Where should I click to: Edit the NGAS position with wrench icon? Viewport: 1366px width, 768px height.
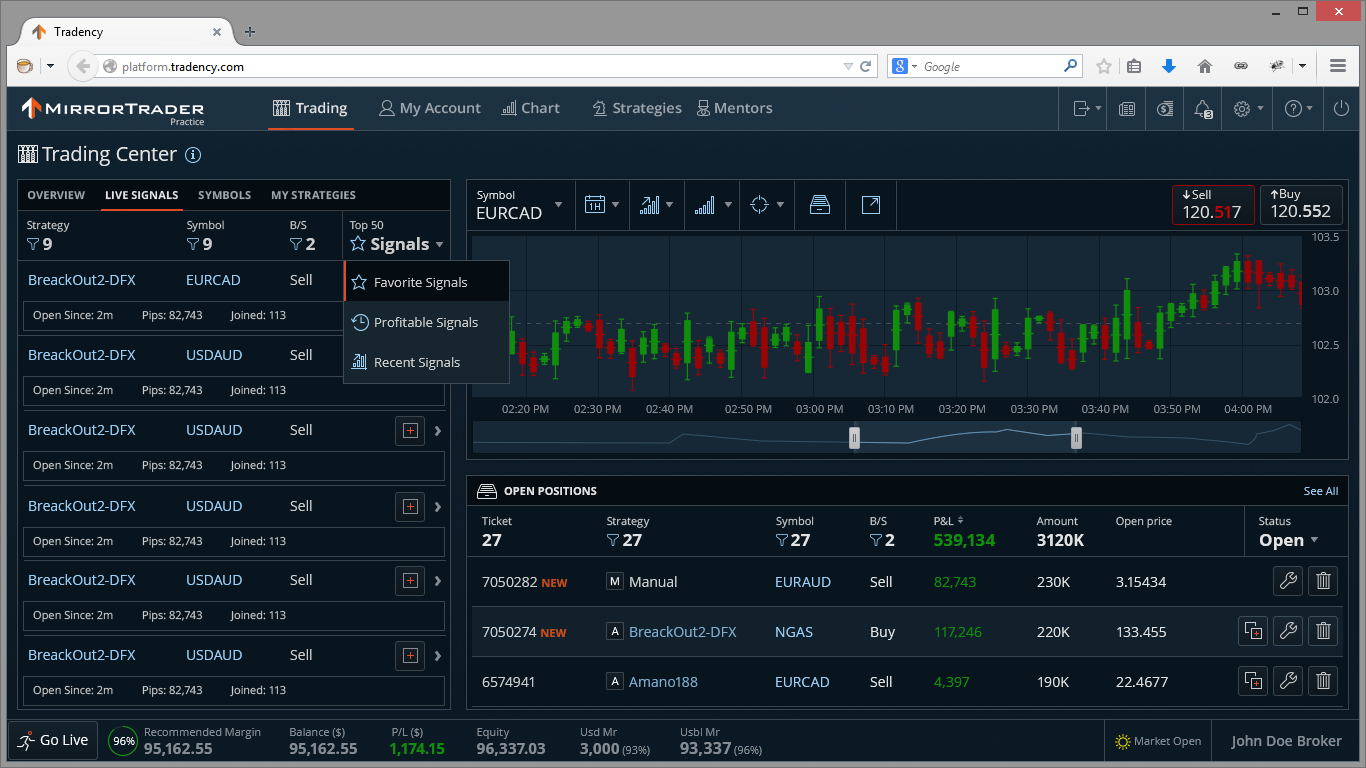point(1288,631)
